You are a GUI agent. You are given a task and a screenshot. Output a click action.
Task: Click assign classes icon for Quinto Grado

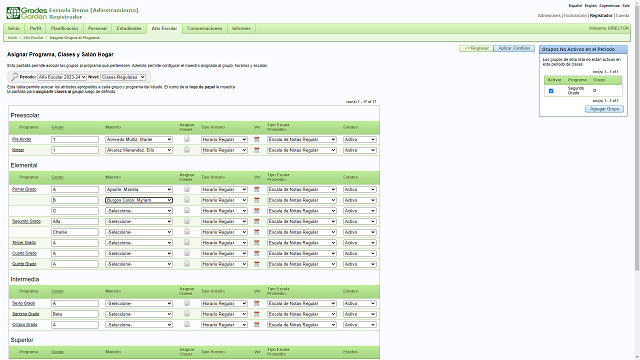coord(187,264)
